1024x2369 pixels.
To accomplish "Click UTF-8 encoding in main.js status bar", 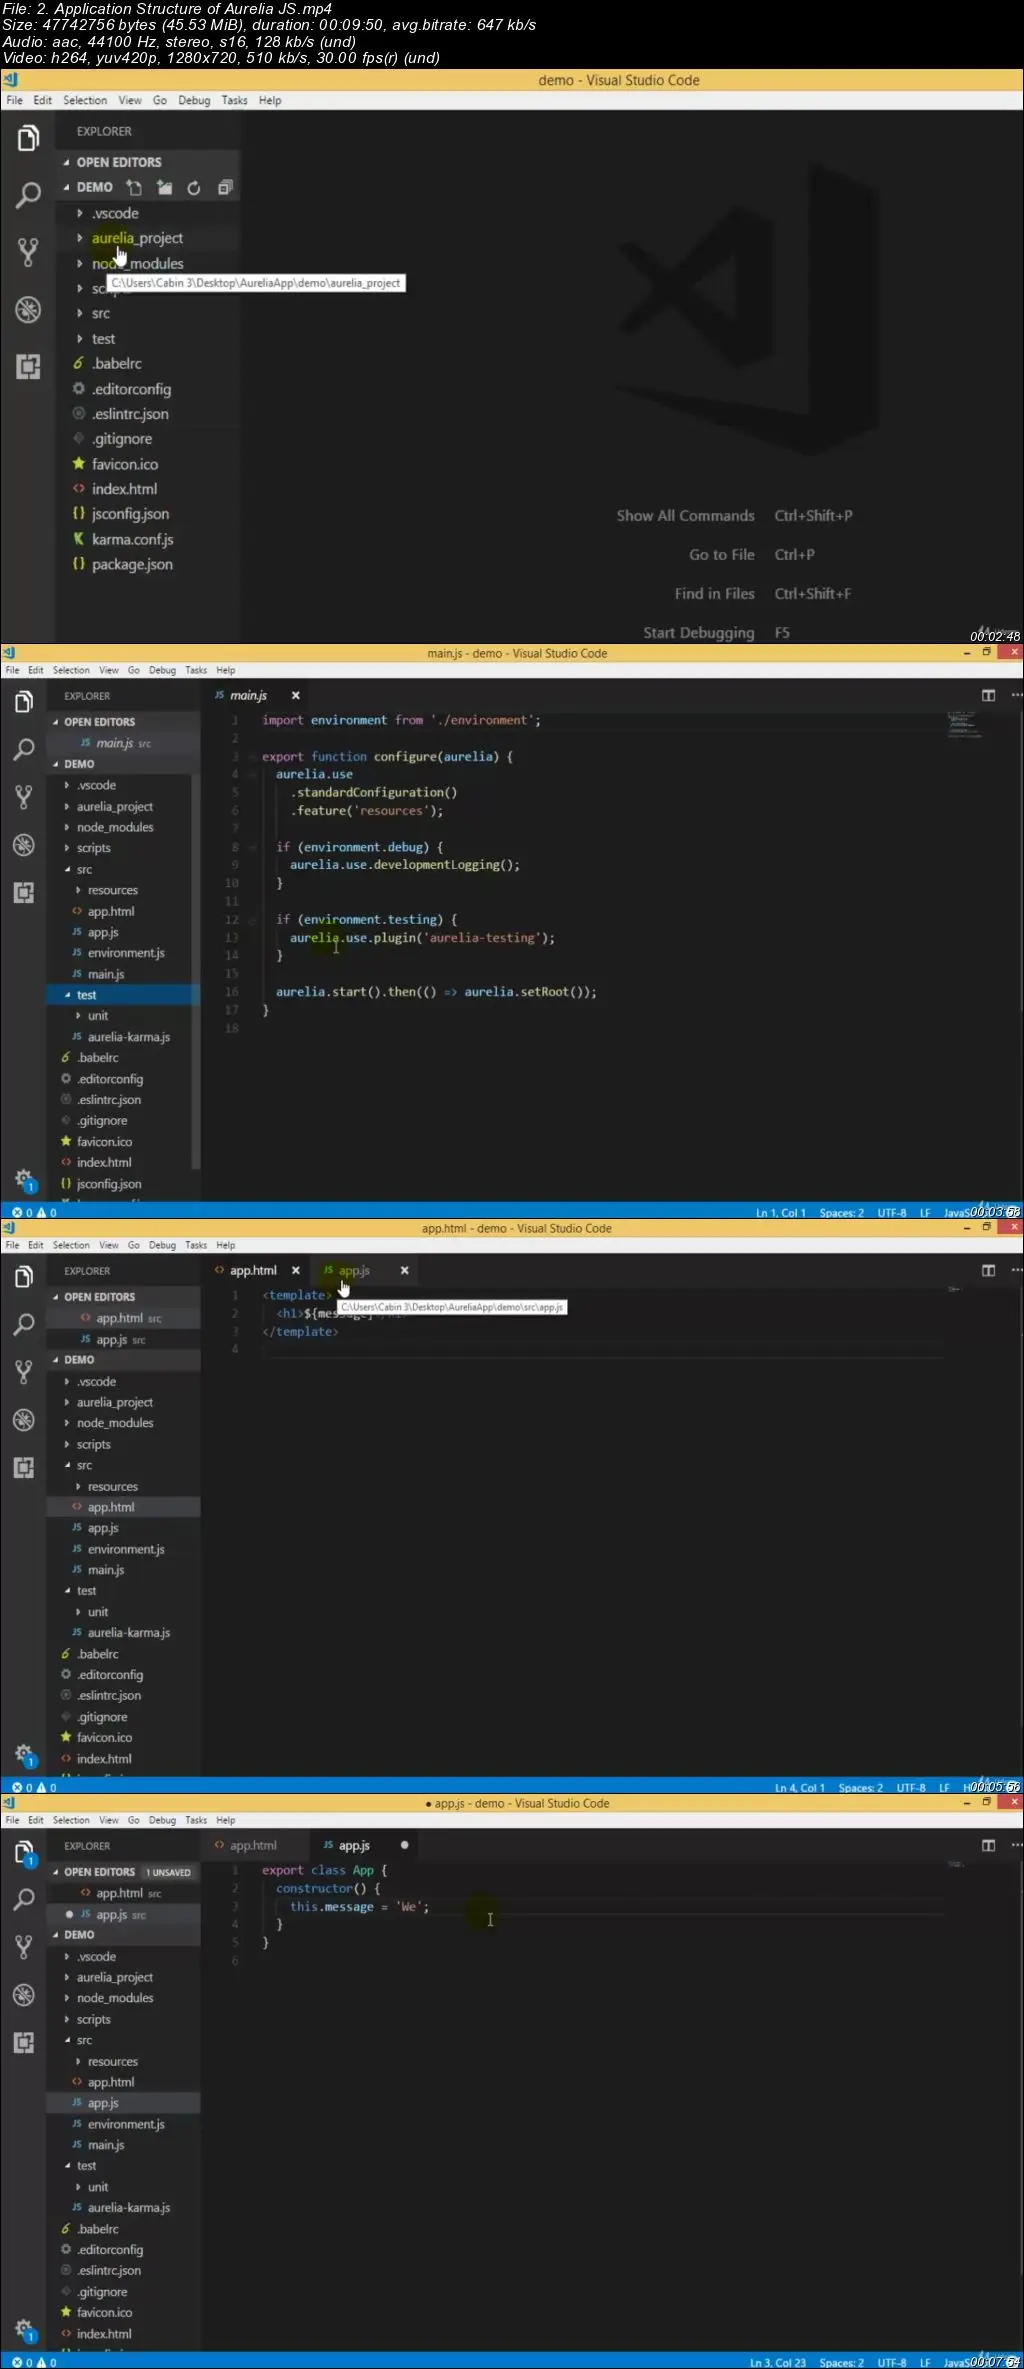I will [x=892, y=1212].
